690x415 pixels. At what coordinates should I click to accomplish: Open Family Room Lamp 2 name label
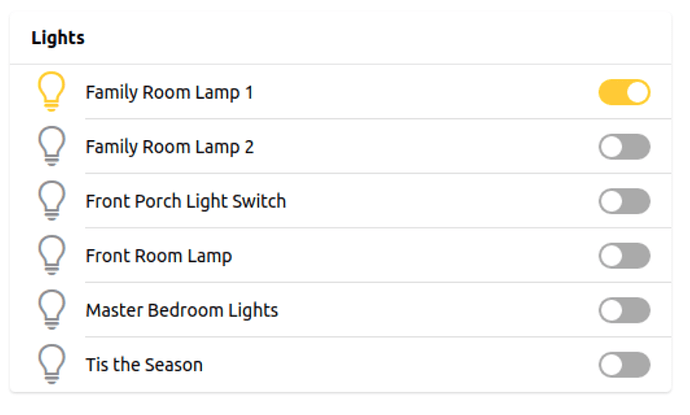[169, 148]
